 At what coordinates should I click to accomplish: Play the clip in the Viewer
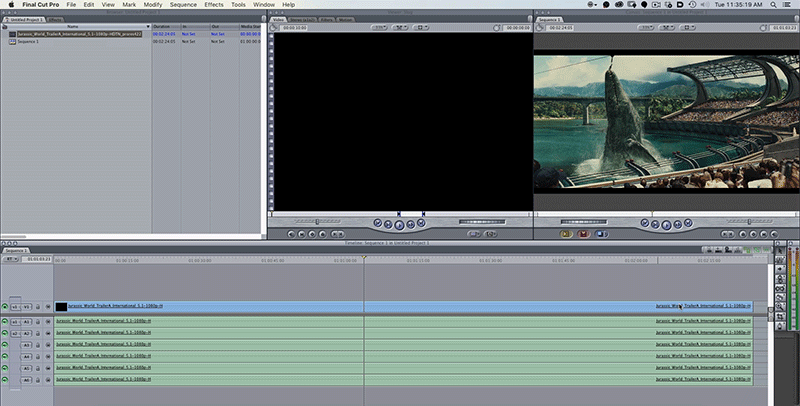tap(399, 224)
